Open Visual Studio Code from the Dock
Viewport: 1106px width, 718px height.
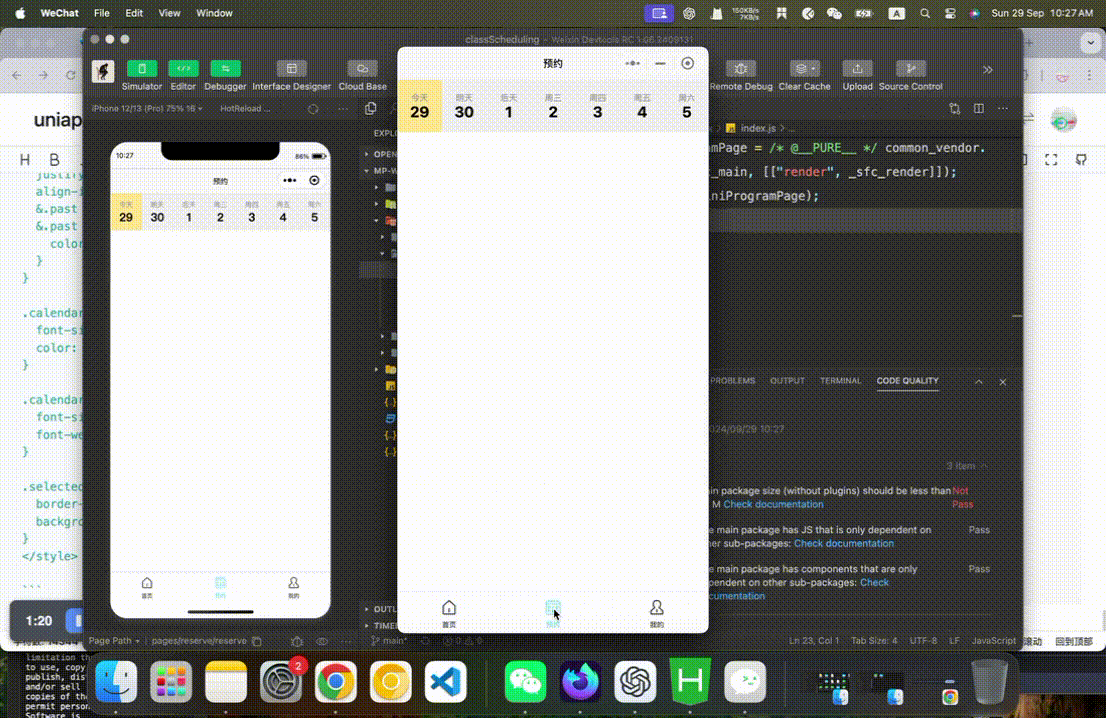pyautogui.click(x=446, y=682)
